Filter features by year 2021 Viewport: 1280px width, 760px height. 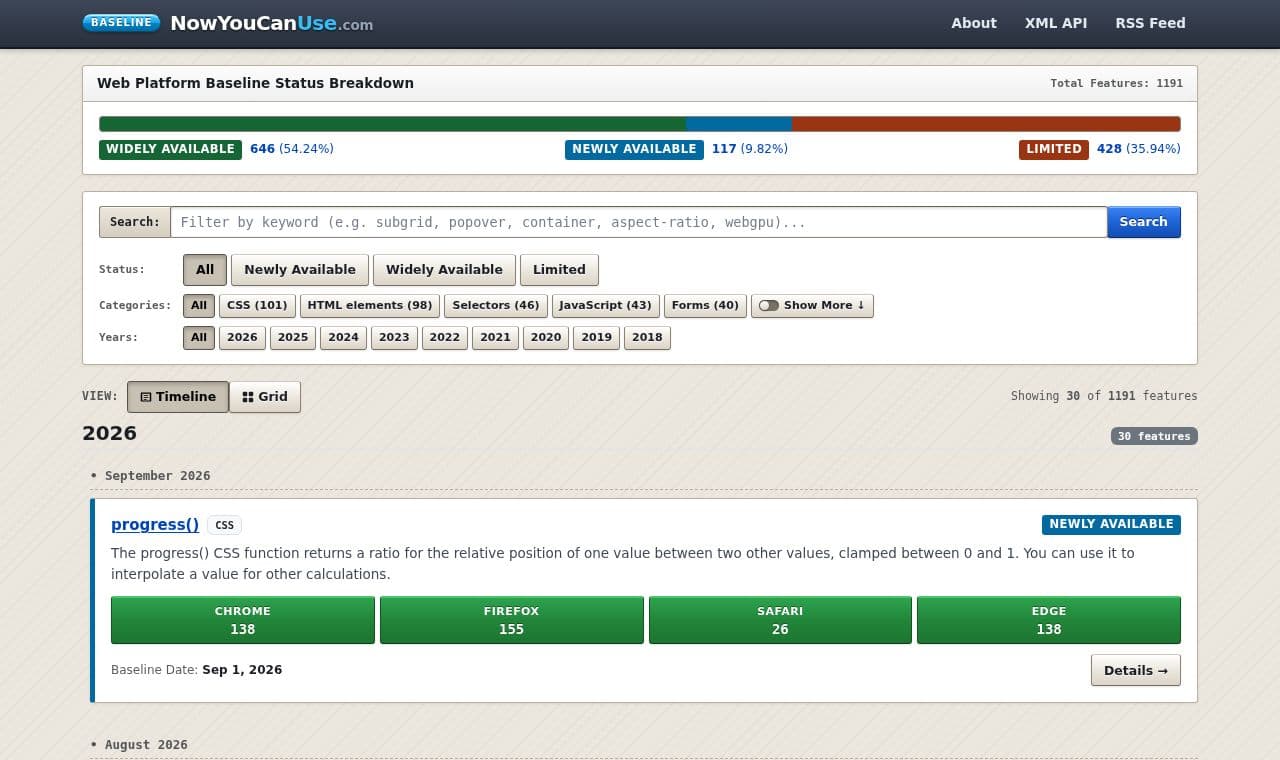click(495, 337)
